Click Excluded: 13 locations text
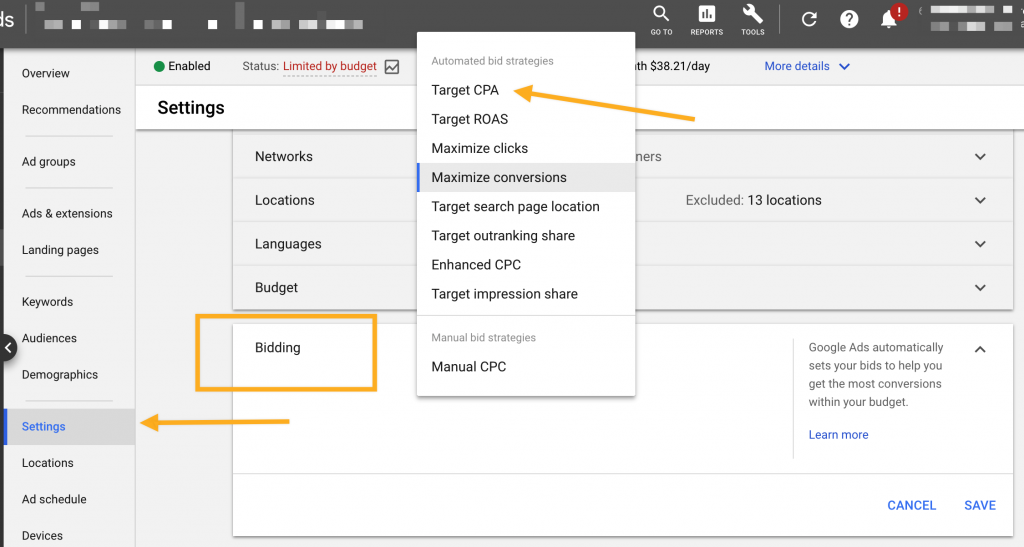The height and width of the screenshot is (547, 1024). point(754,200)
